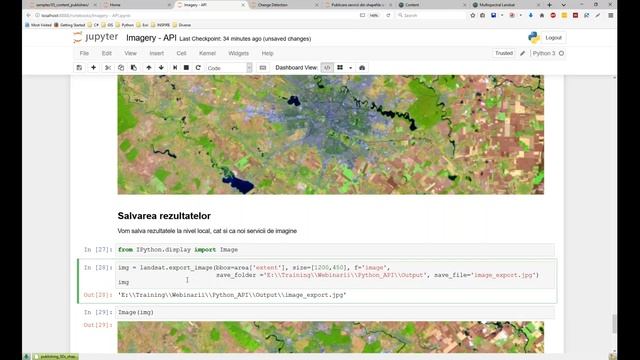Viewport: 640px width, 360px height.
Task: Switch to the Multispectral Landsat browser tab
Action: [x=505, y=5]
